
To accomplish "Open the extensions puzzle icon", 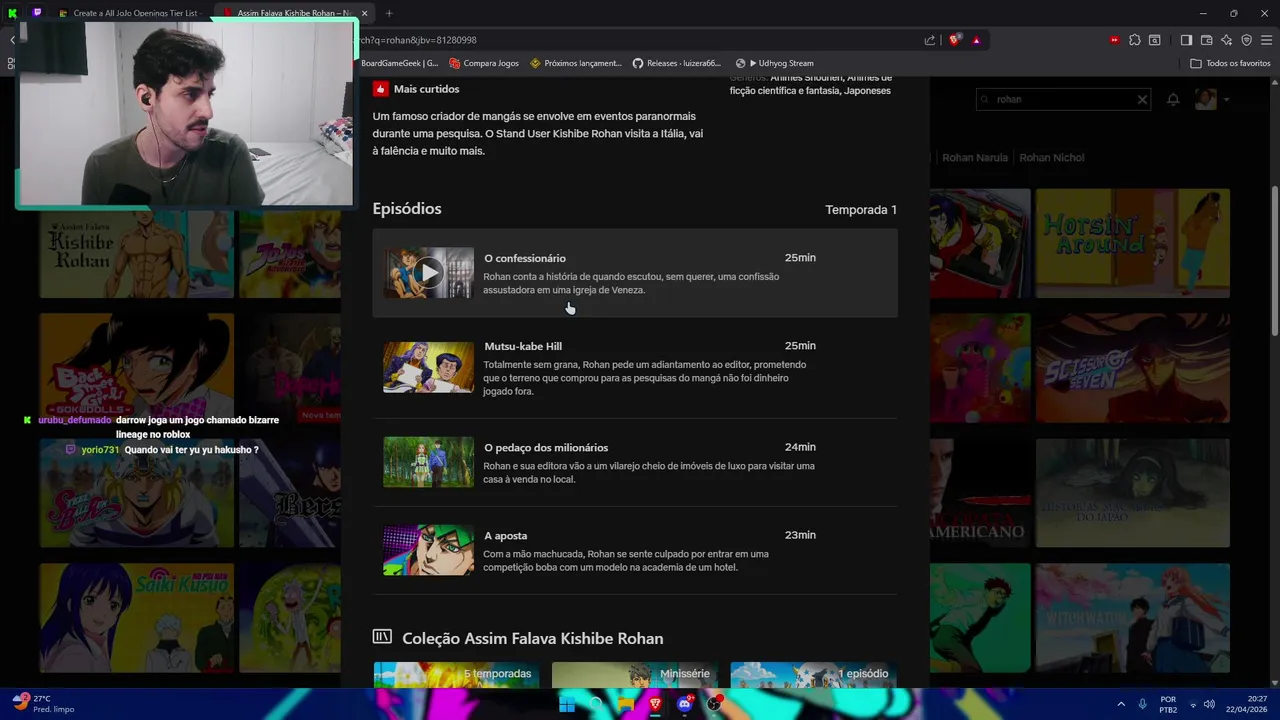I will click(1135, 40).
